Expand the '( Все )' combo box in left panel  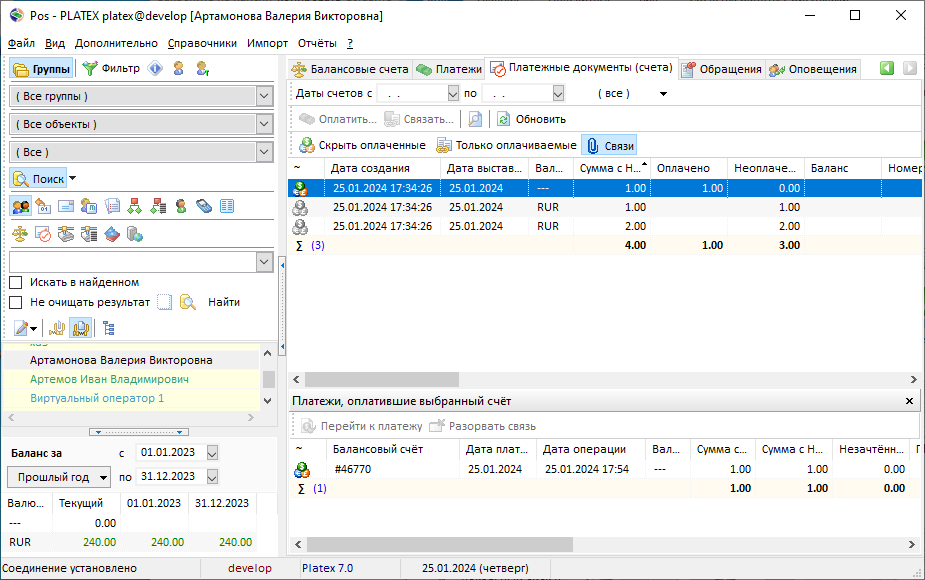point(264,152)
